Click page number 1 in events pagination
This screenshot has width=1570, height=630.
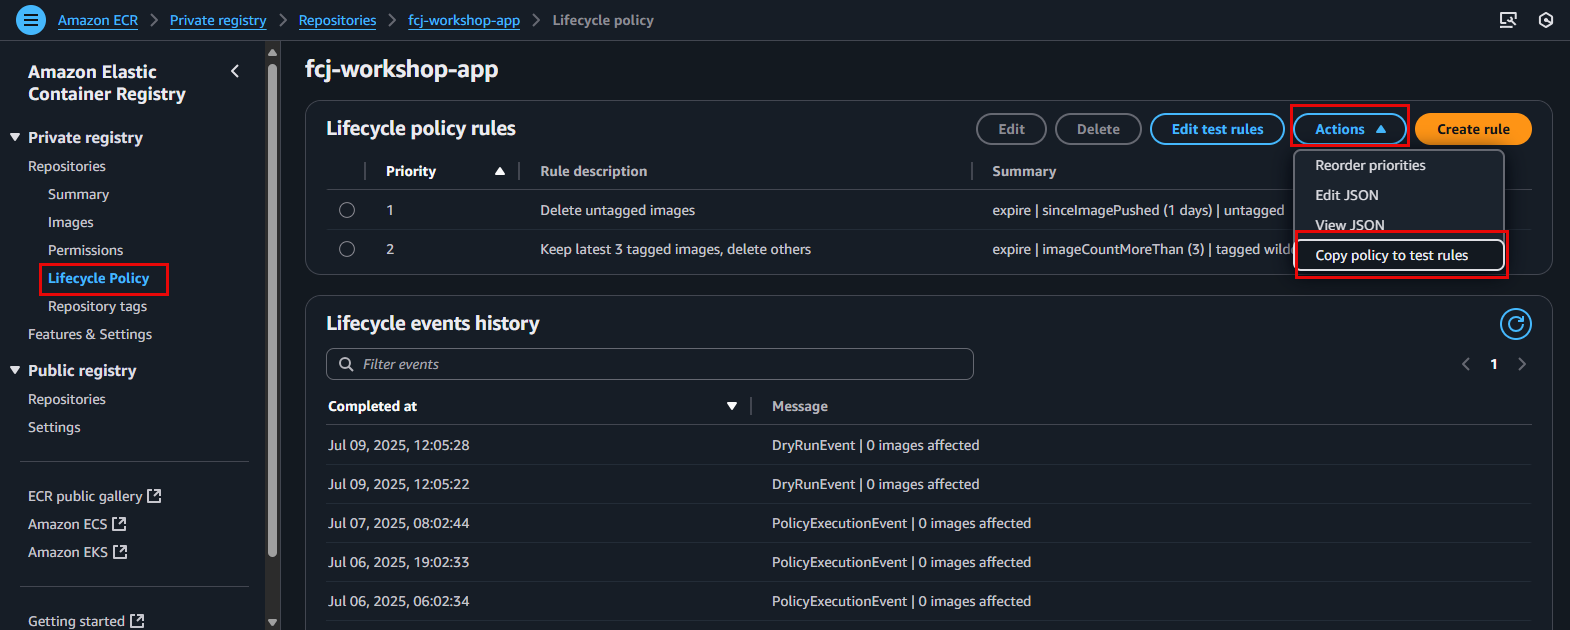pyautogui.click(x=1494, y=364)
